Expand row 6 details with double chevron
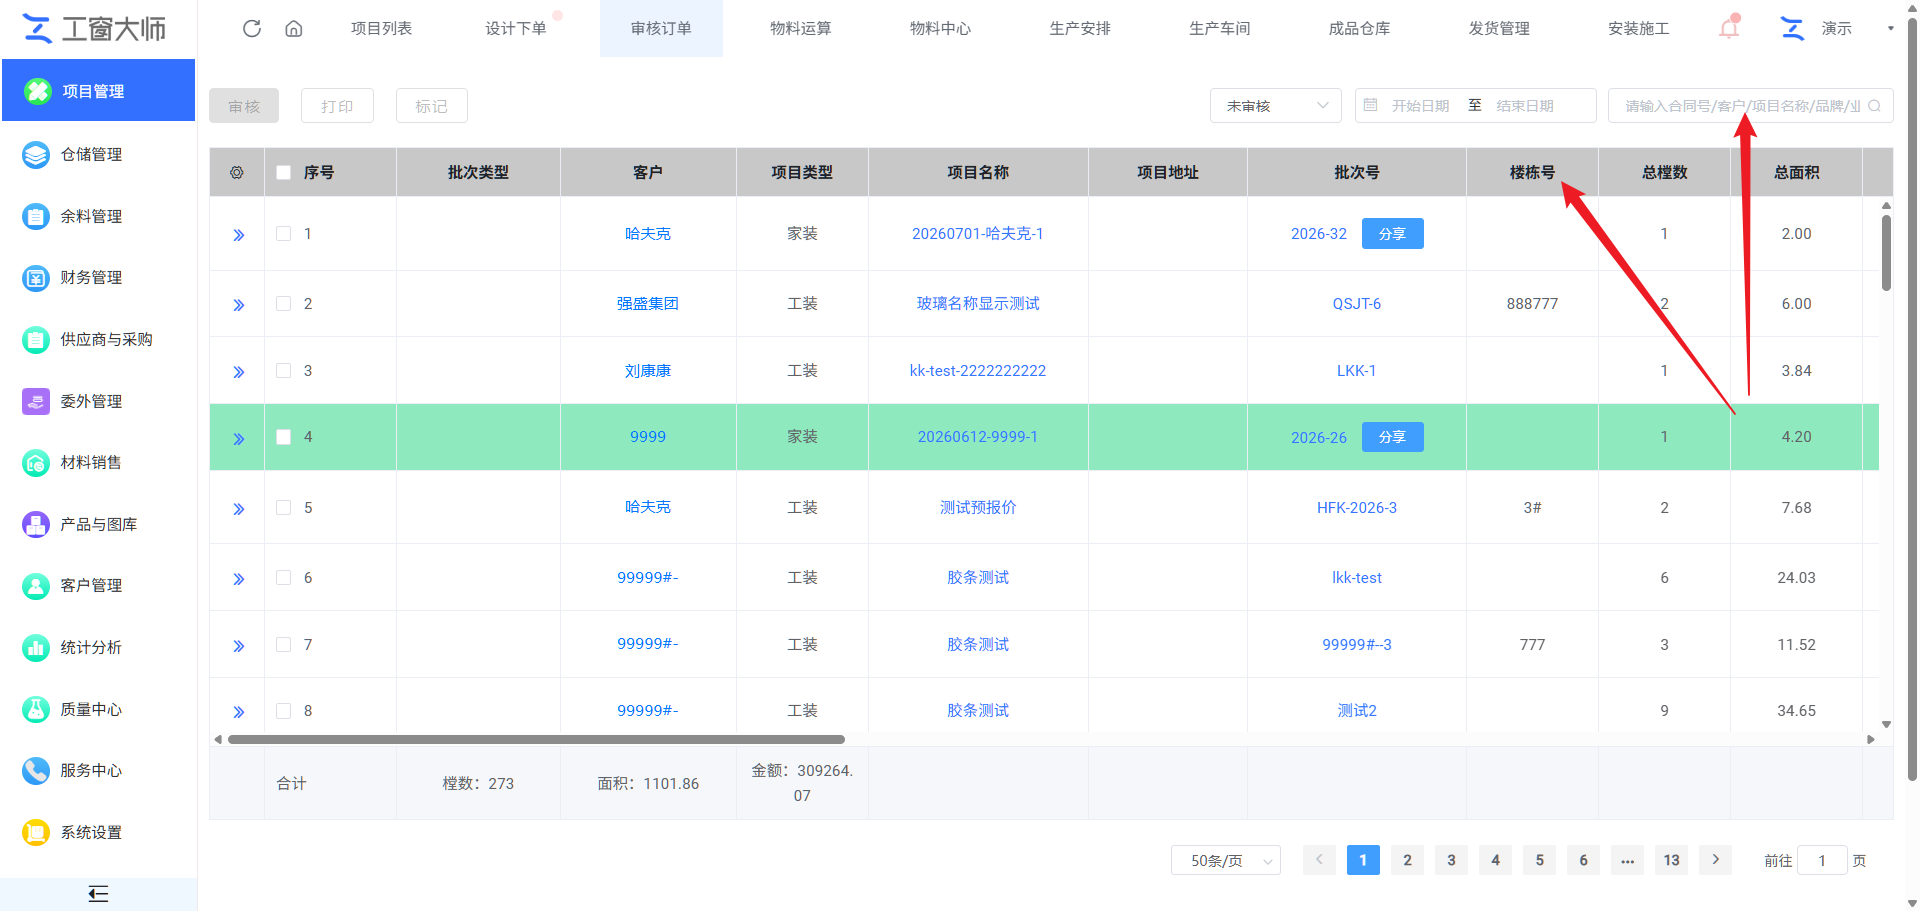The width and height of the screenshot is (1920, 911). point(238,579)
